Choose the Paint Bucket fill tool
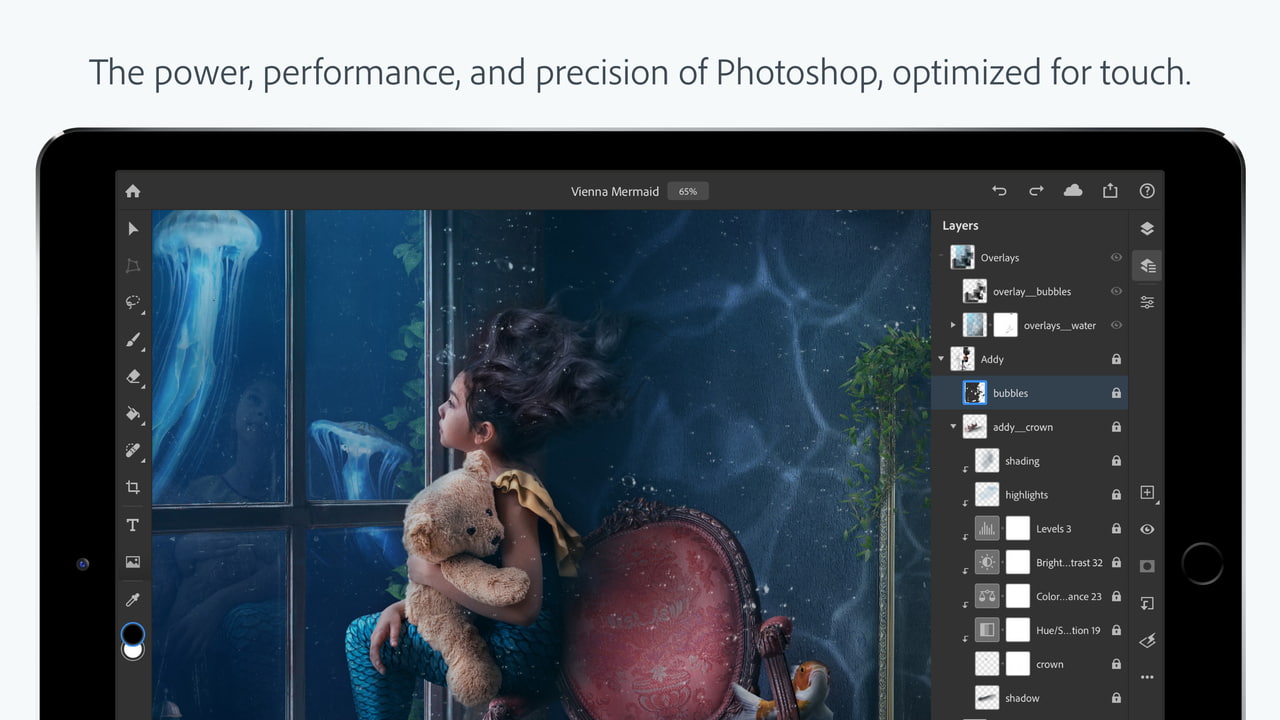The height and width of the screenshot is (720, 1280). (133, 414)
